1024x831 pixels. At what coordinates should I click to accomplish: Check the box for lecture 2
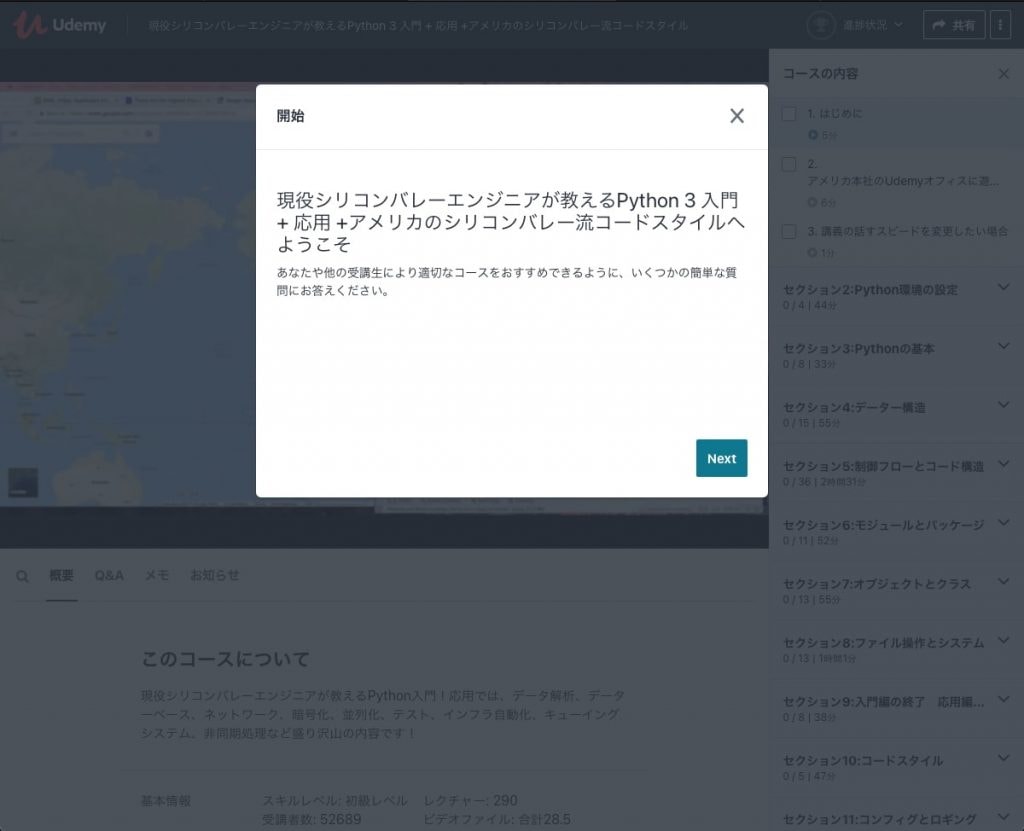[x=789, y=164]
